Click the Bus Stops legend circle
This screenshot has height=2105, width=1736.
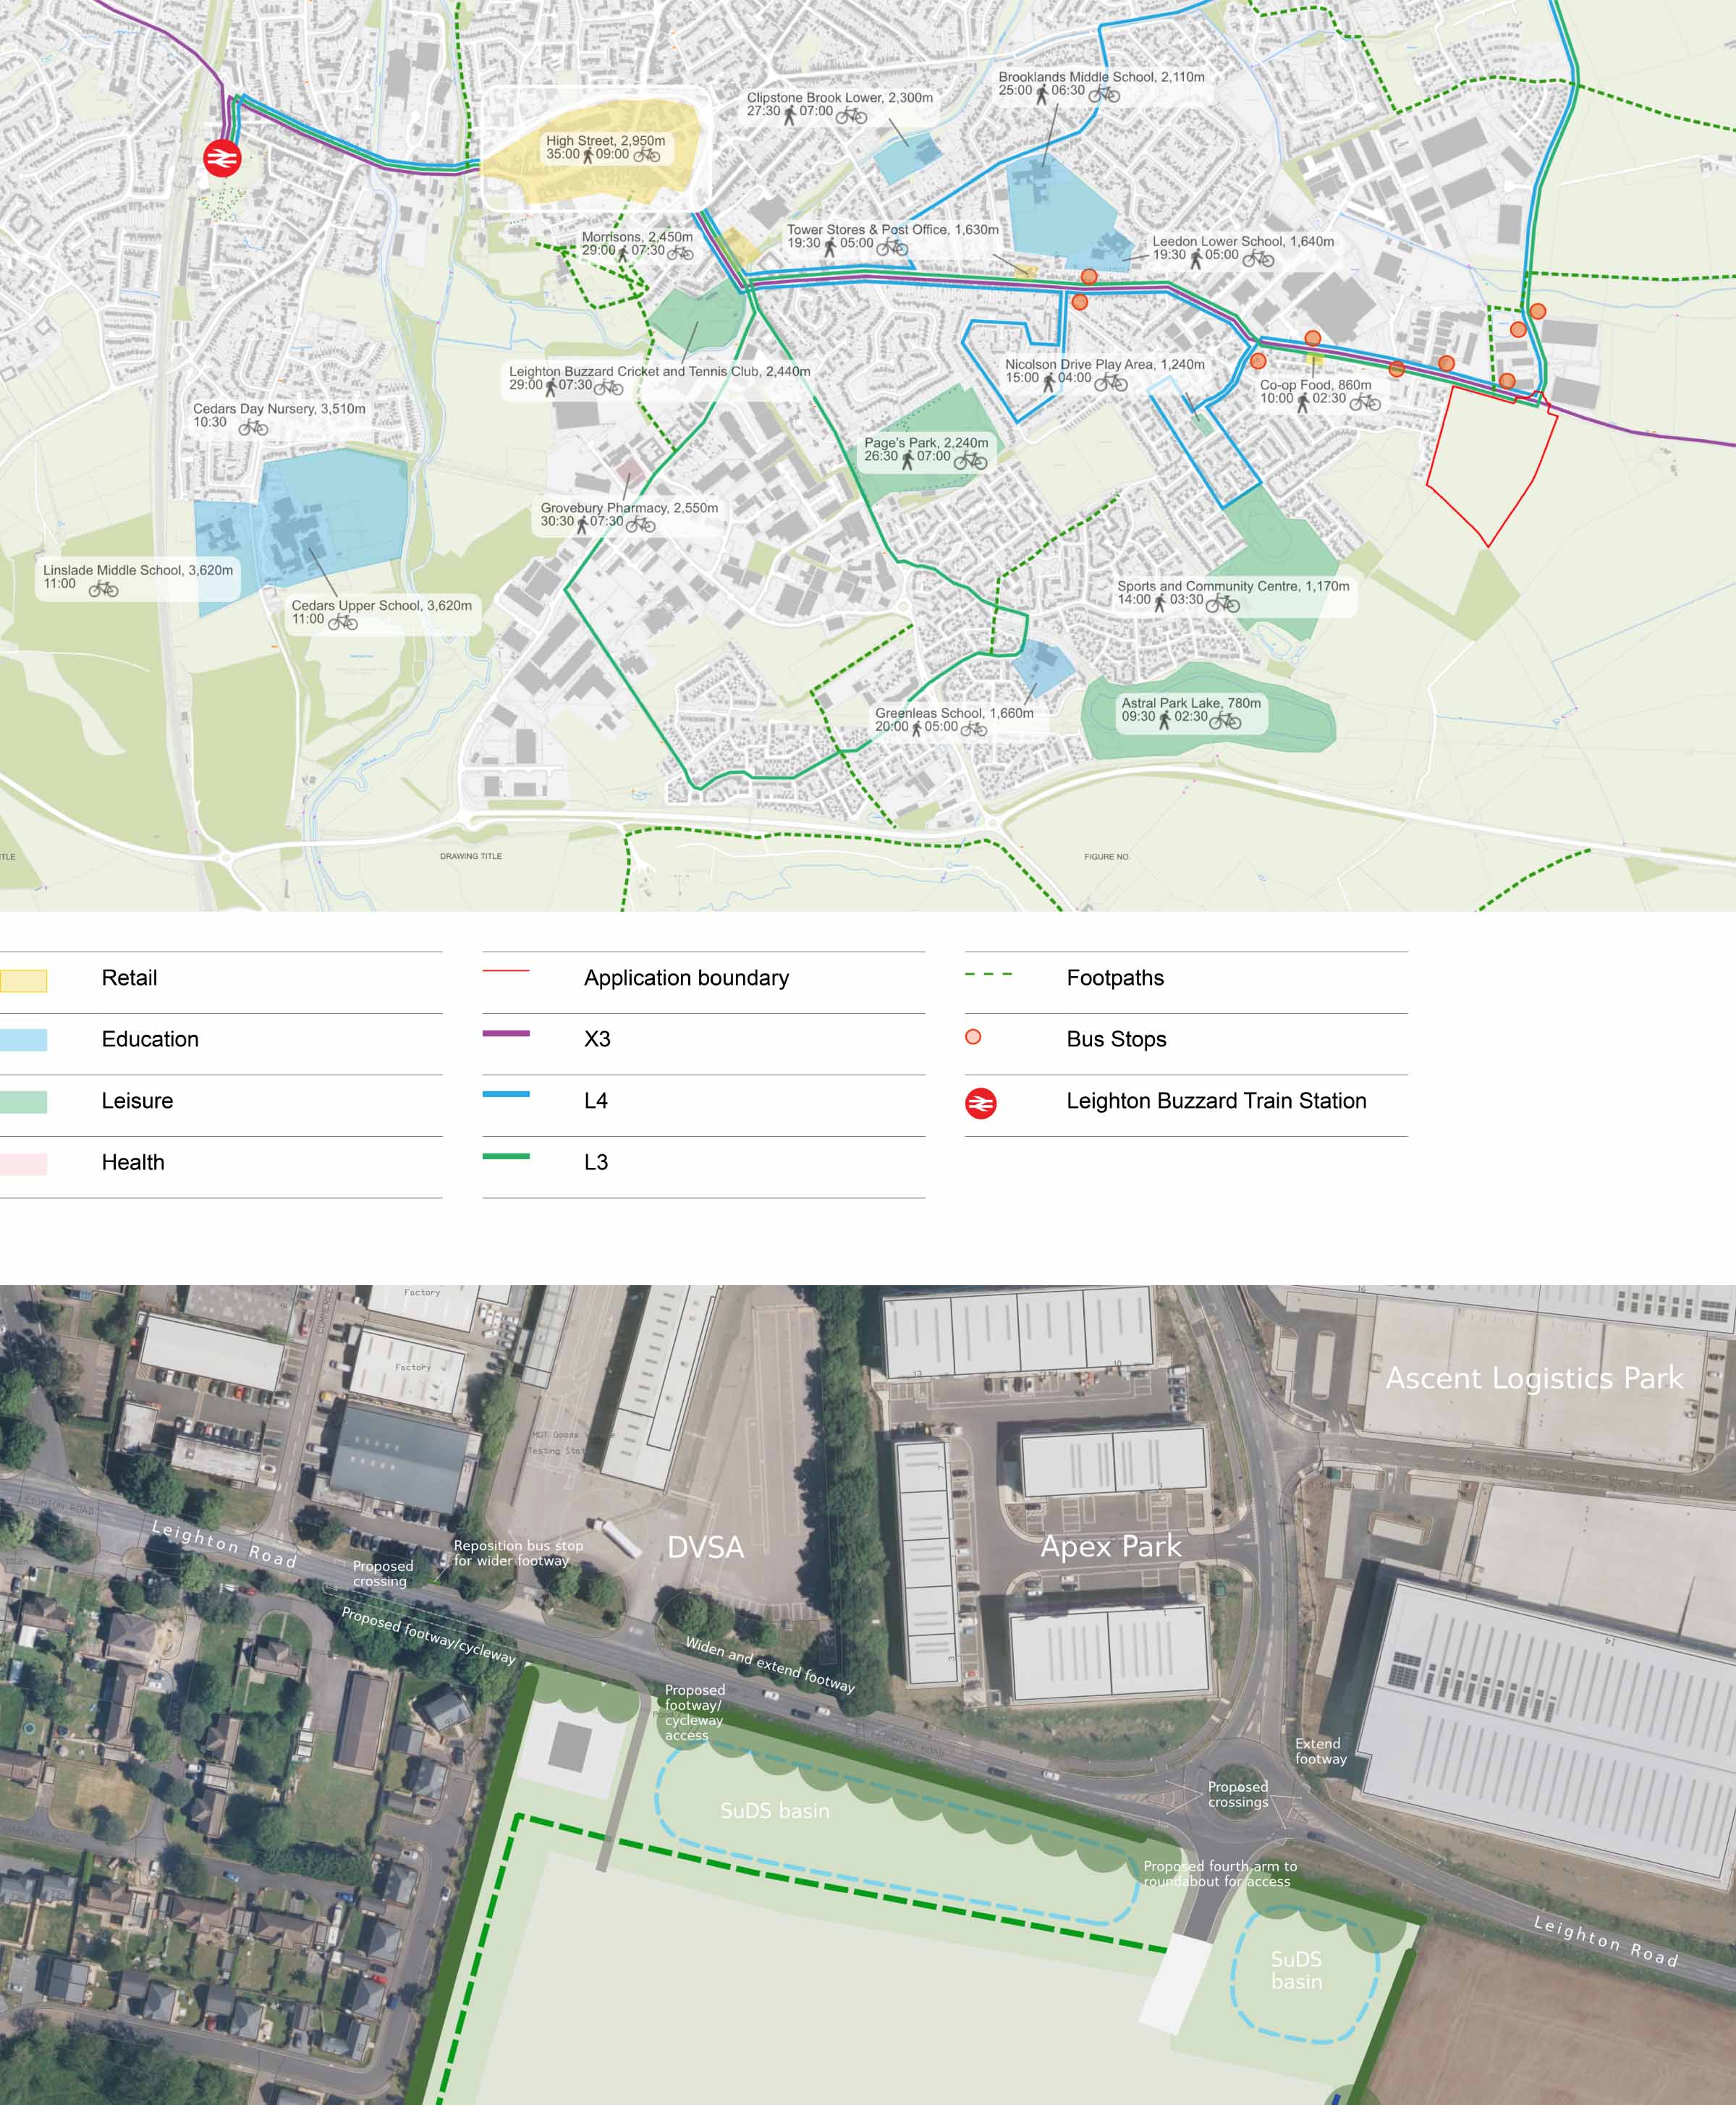(x=973, y=1037)
